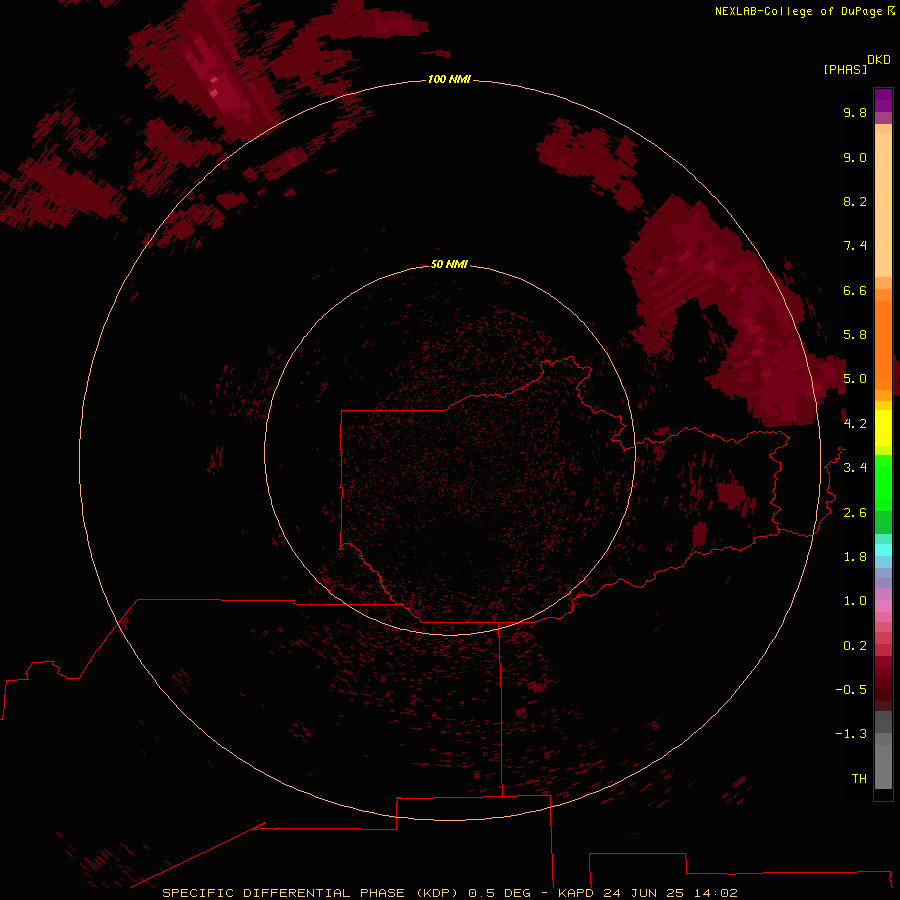Click the DKD product label
This screenshot has width=900, height=900.
tap(878, 60)
